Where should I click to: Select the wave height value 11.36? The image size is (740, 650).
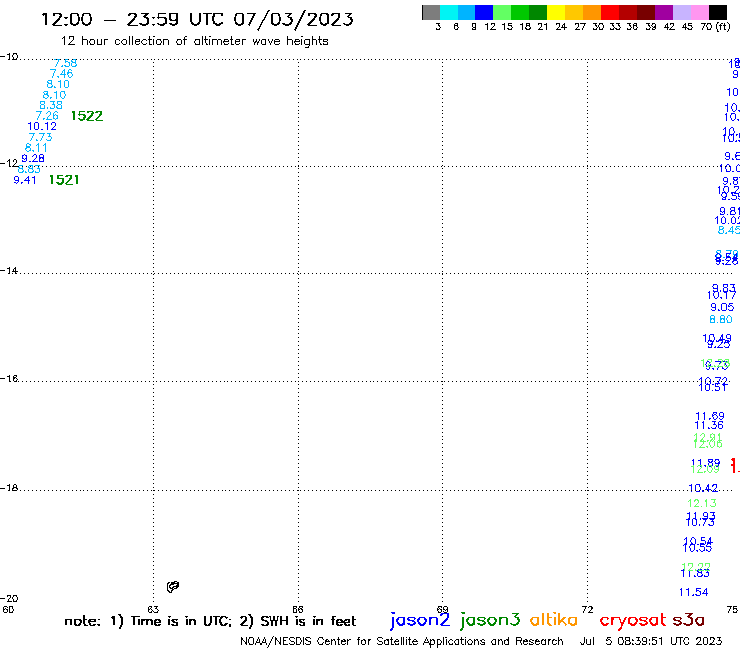click(709, 425)
